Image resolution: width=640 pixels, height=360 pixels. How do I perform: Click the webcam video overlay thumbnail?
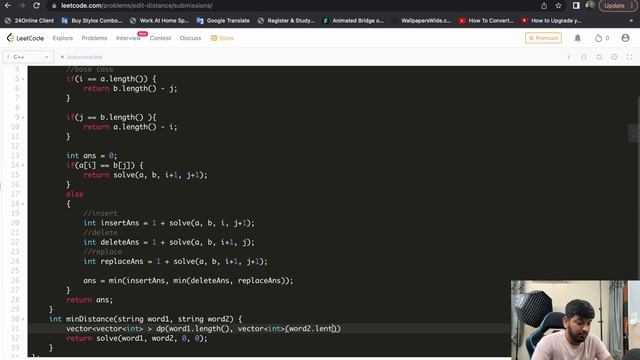575,320
